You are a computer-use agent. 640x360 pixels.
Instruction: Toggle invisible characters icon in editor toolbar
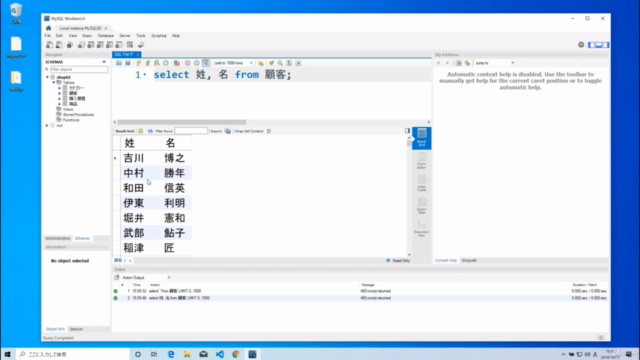(289, 63)
